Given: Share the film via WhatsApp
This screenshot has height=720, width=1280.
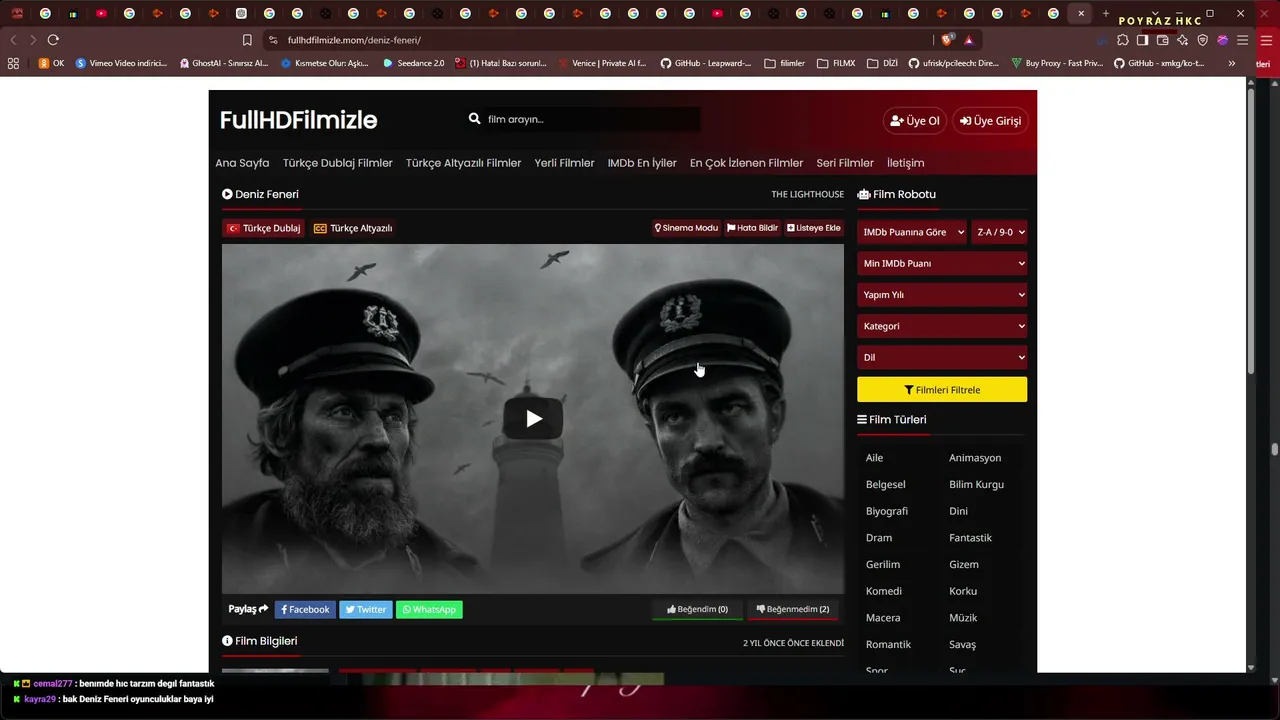Looking at the screenshot, I should click(x=429, y=609).
